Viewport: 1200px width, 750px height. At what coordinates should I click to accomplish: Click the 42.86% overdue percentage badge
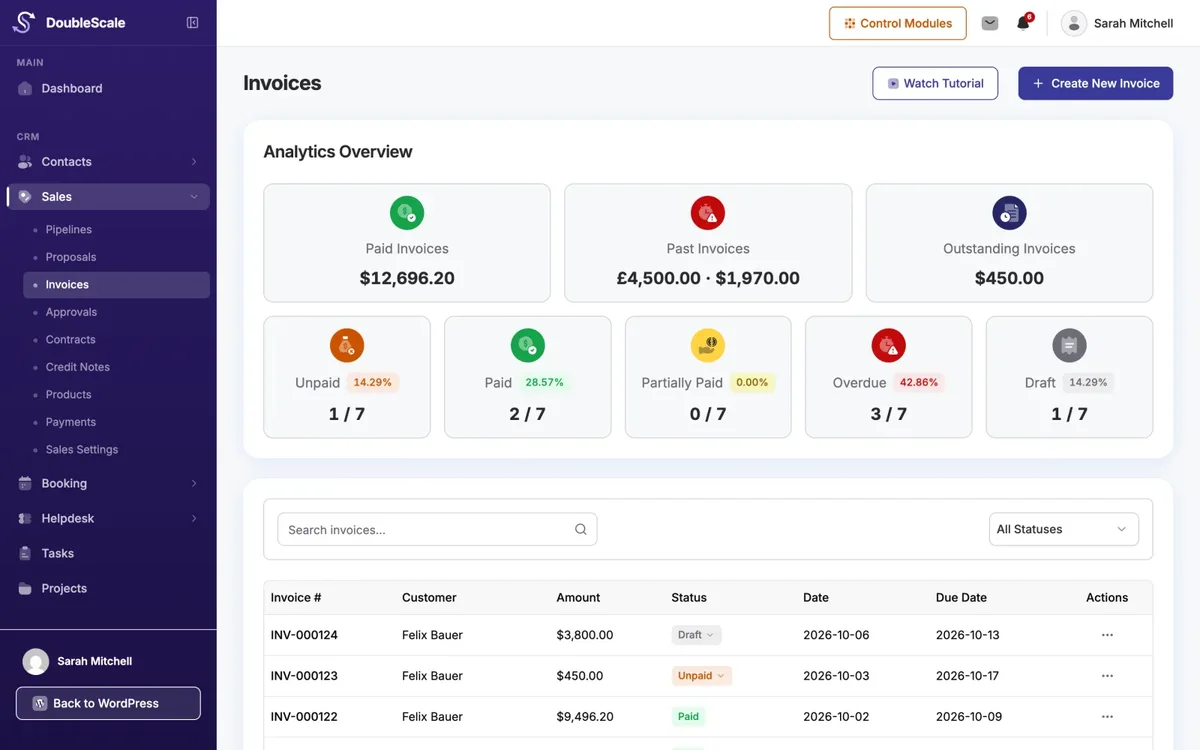tap(918, 382)
